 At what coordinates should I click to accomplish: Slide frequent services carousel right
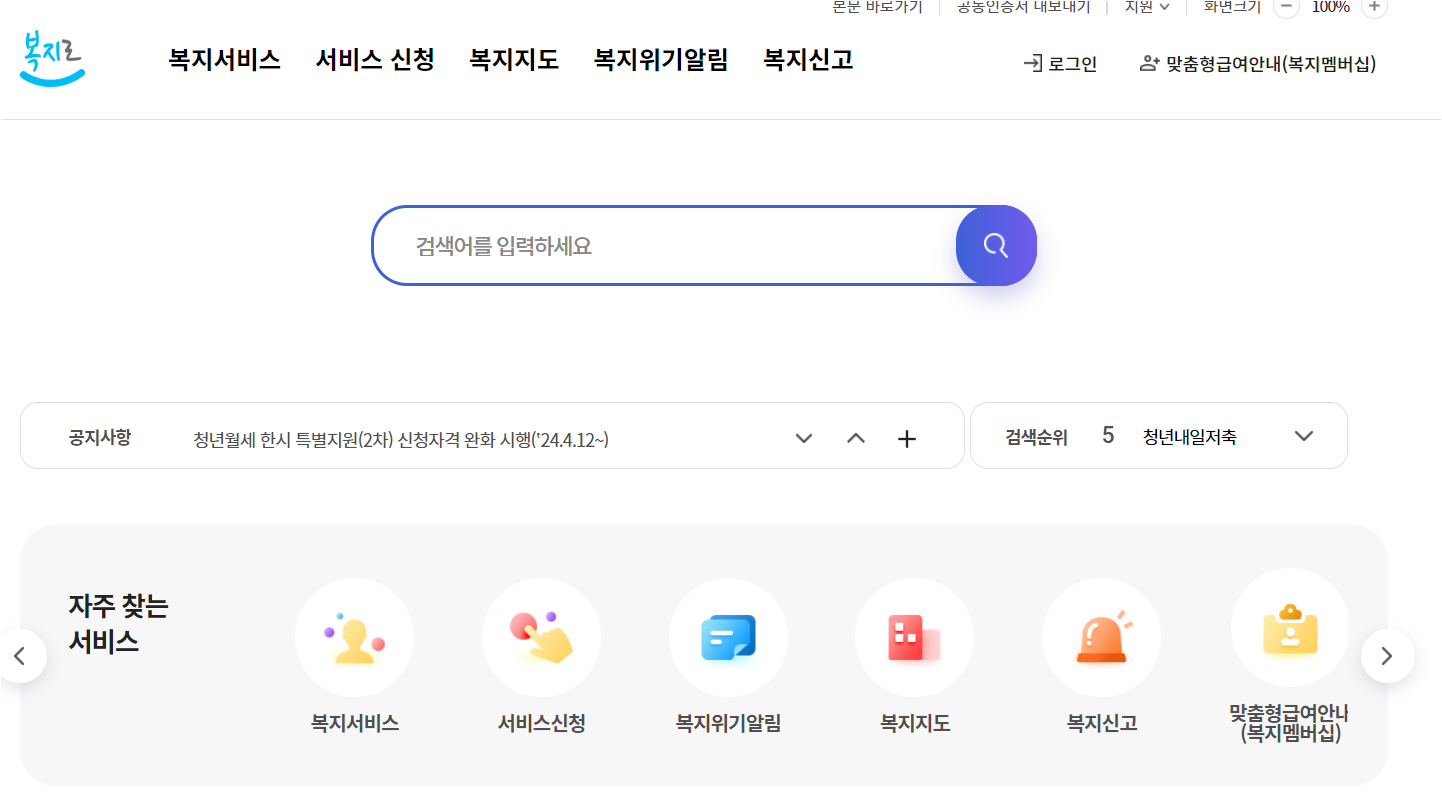[1387, 656]
